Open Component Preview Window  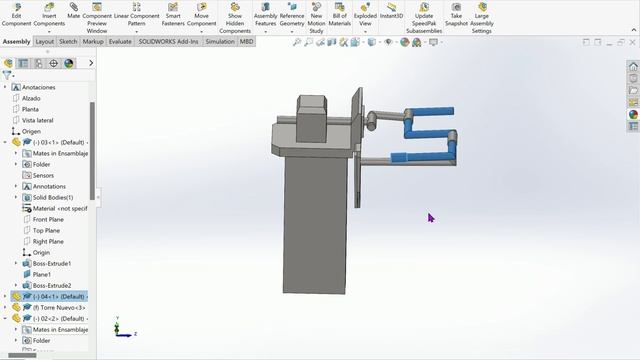pyautogui.click(x=97, y=18)
